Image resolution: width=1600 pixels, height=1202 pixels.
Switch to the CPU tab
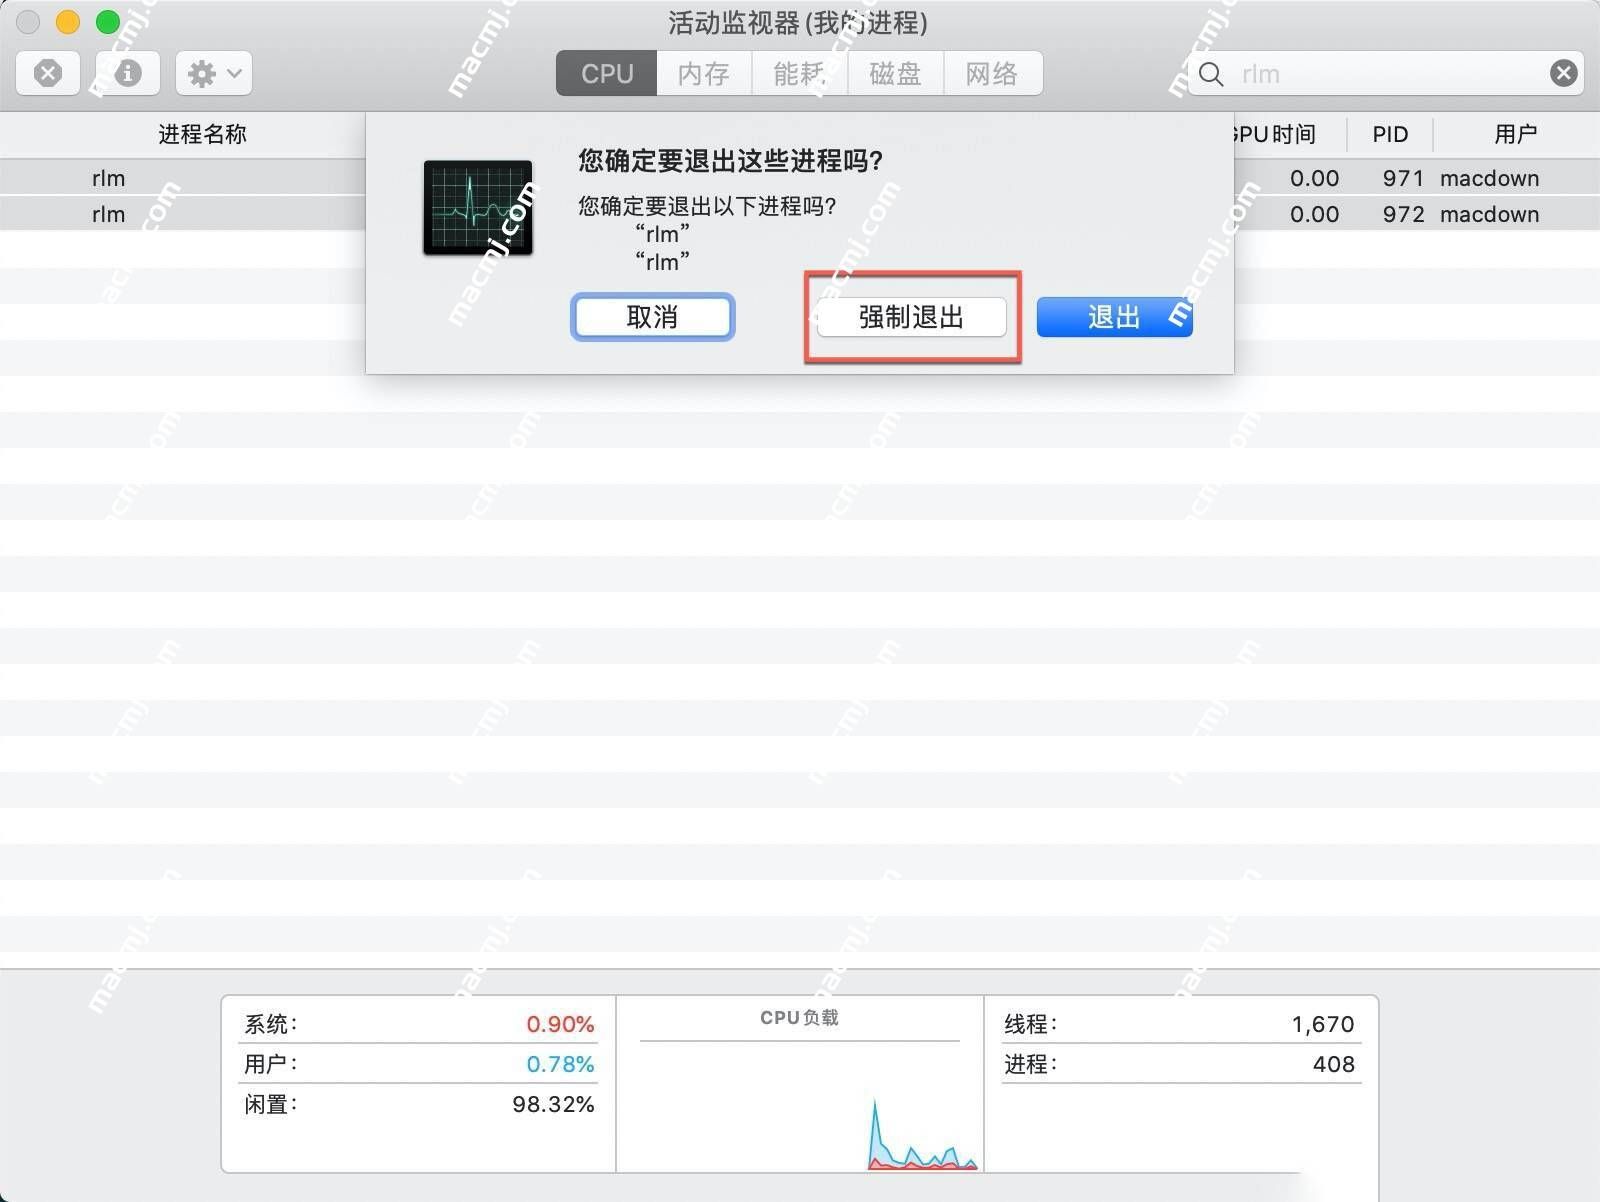607,73
